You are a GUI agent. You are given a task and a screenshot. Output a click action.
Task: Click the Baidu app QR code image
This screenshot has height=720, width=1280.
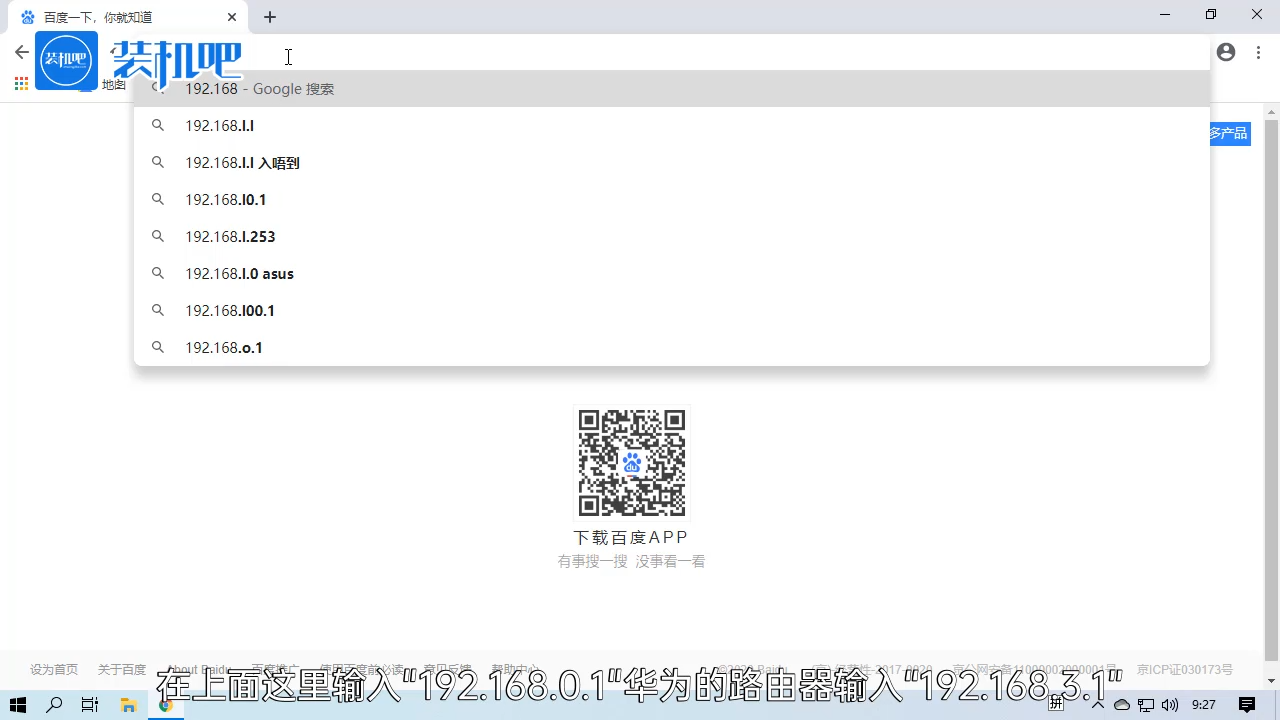(x=631, y=463)
